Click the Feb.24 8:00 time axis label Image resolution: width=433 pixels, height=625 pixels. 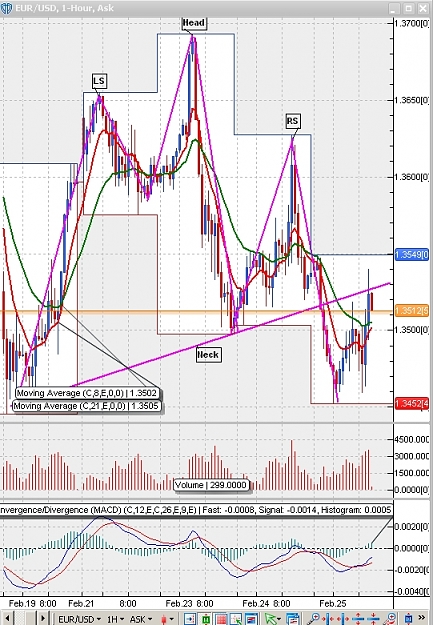tap(266, 603)
